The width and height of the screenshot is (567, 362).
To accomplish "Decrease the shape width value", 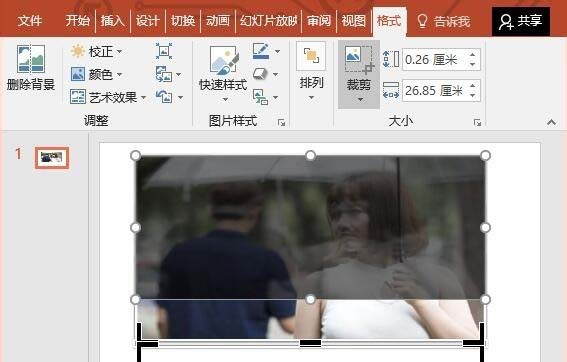I will pos(473,95).
